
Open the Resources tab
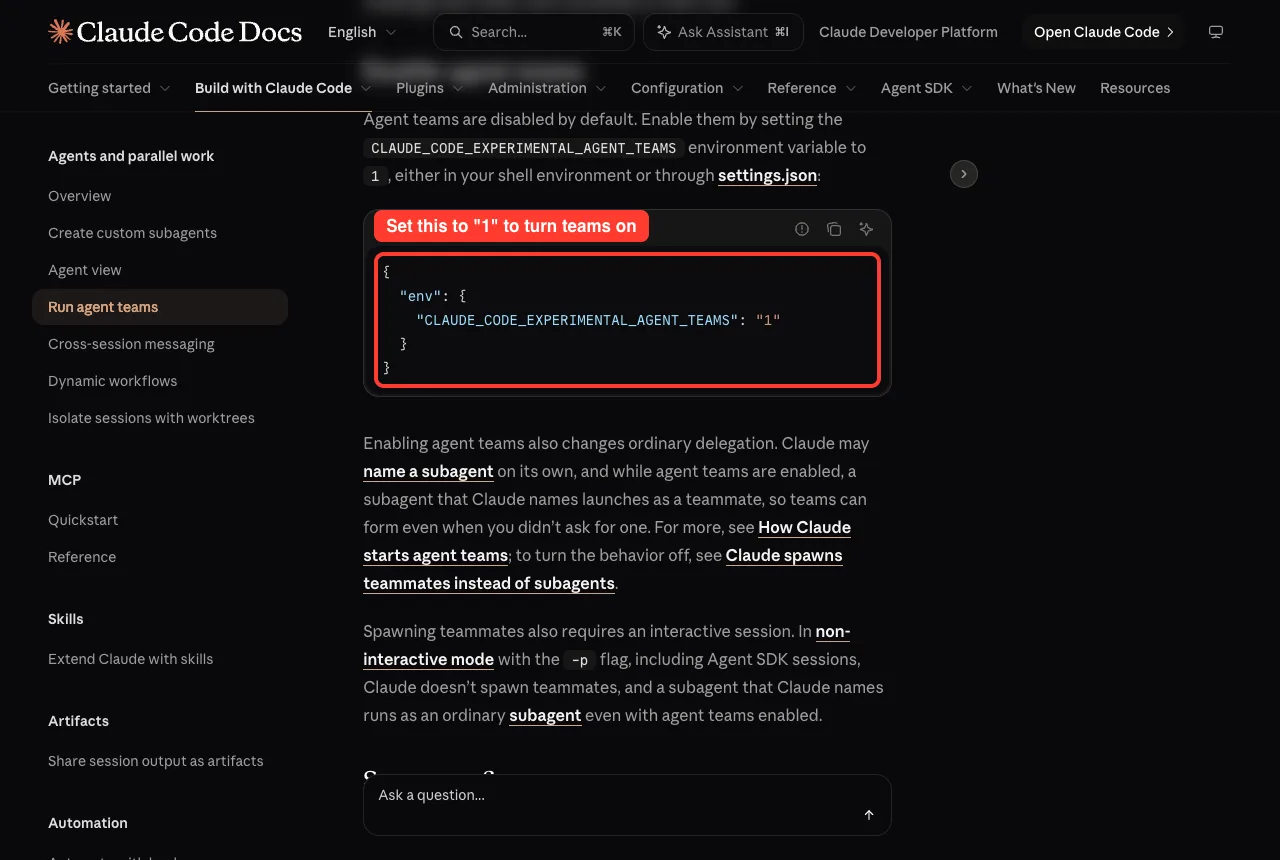pos(1135,88)
